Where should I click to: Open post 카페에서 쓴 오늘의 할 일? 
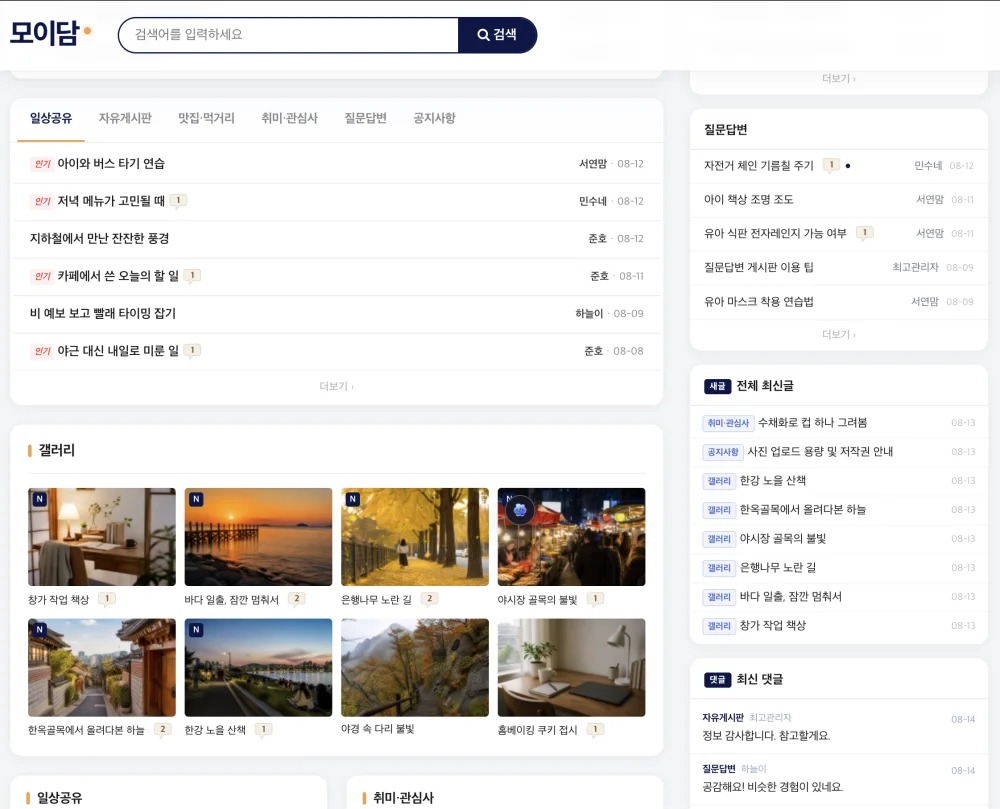(x=118, y=276)
